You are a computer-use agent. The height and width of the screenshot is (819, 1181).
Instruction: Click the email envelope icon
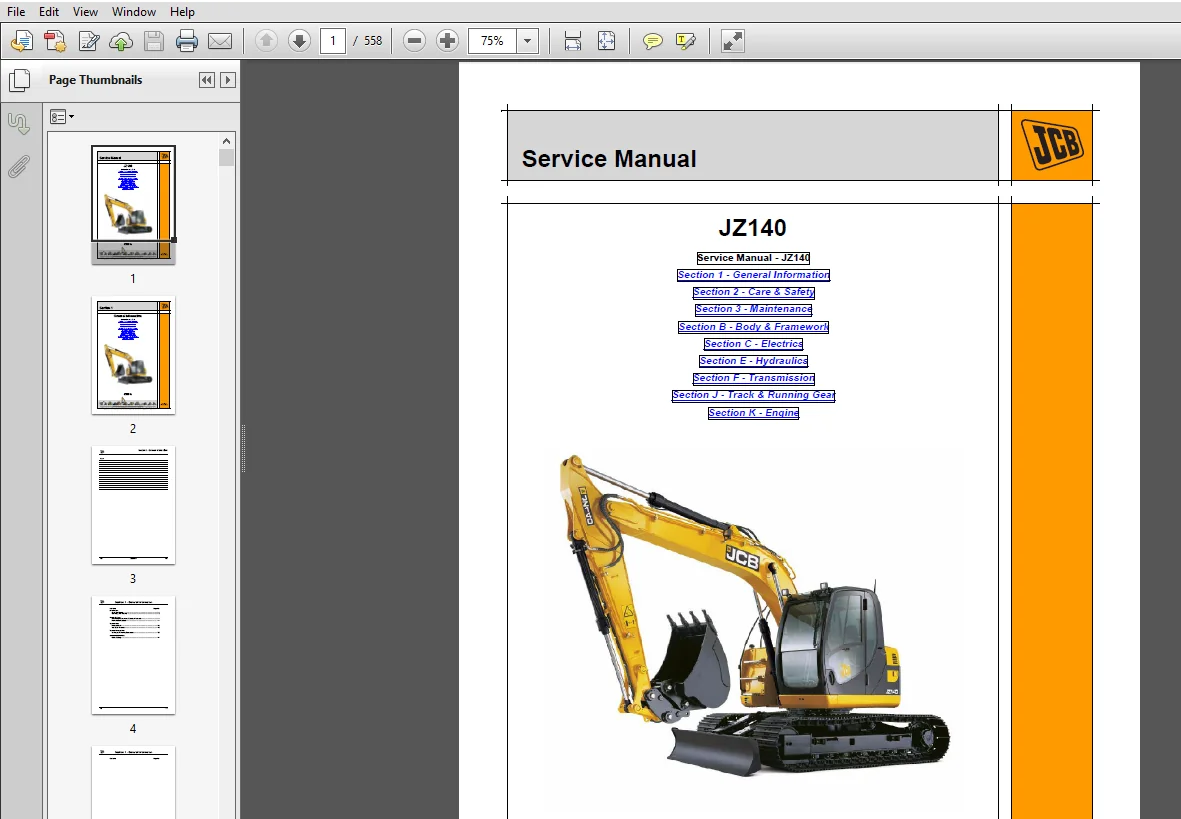click(220, 41)
